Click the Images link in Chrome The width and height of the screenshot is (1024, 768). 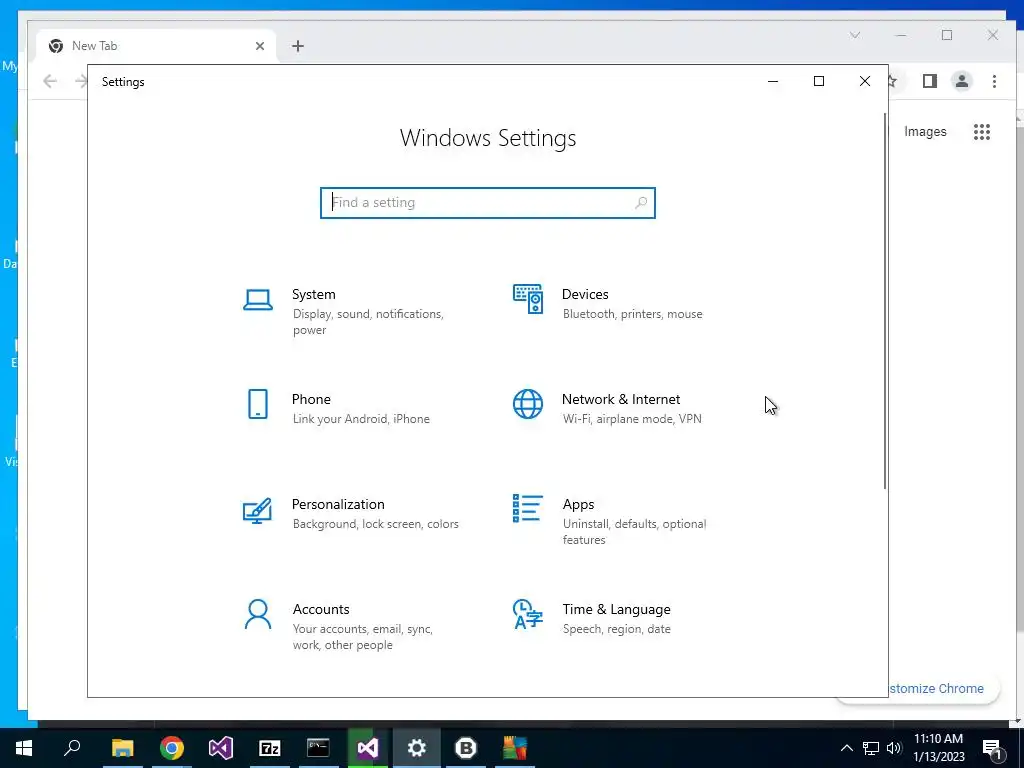click(x=925, y=131)
